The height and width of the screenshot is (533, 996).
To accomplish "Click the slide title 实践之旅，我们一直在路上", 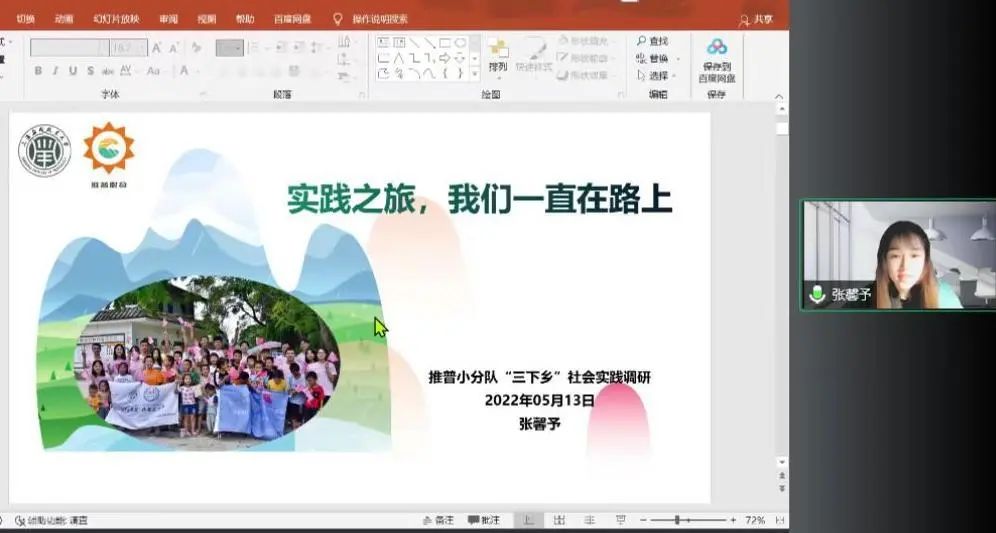I will click(480, 199).
